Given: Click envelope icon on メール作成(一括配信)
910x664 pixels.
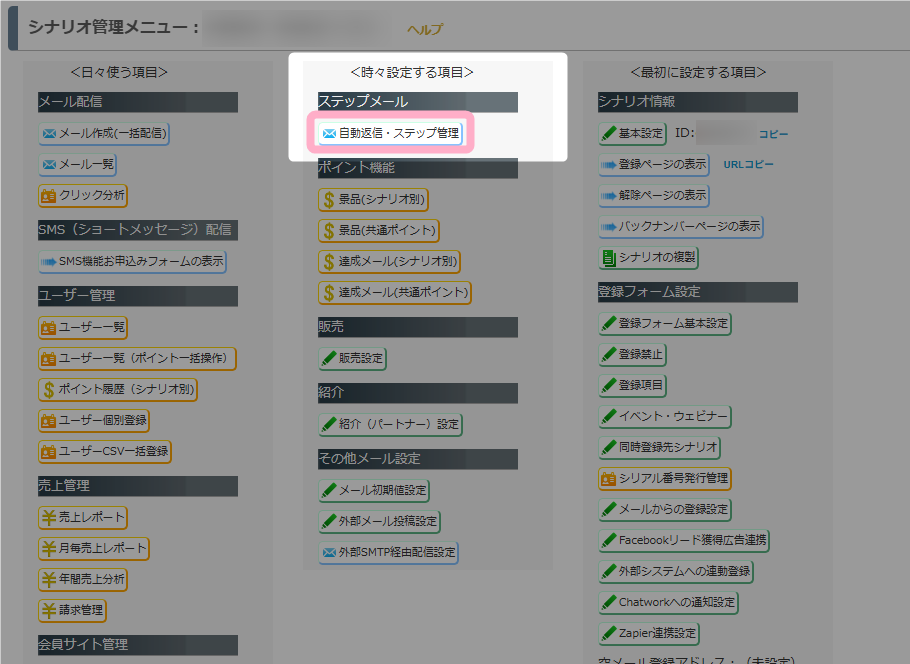Looking at the screenshot, I should (x=49, y=133).
